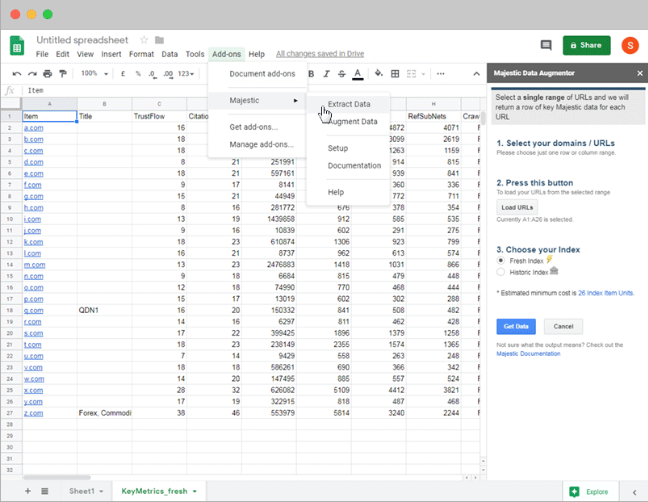Decrease decimal places icon
Viewport: 648px width, 502px height.
(152, 74)
